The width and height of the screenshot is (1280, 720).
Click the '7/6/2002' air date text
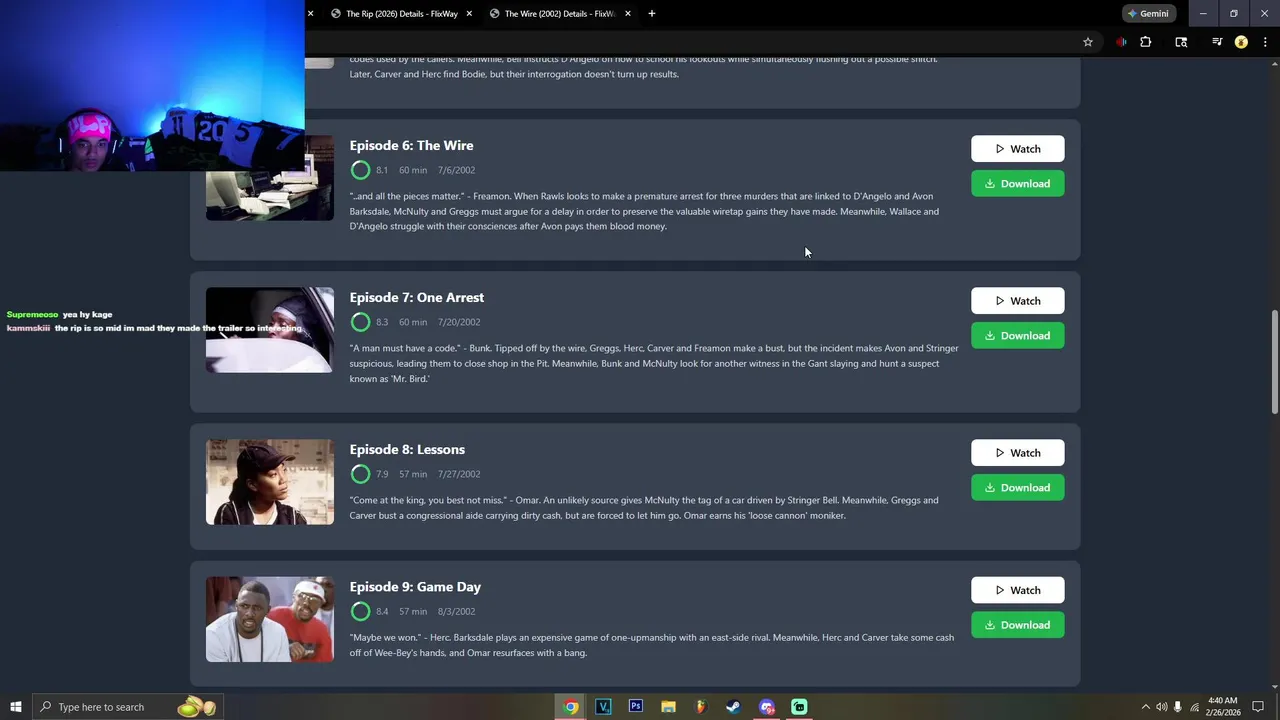tap(456, 170)
